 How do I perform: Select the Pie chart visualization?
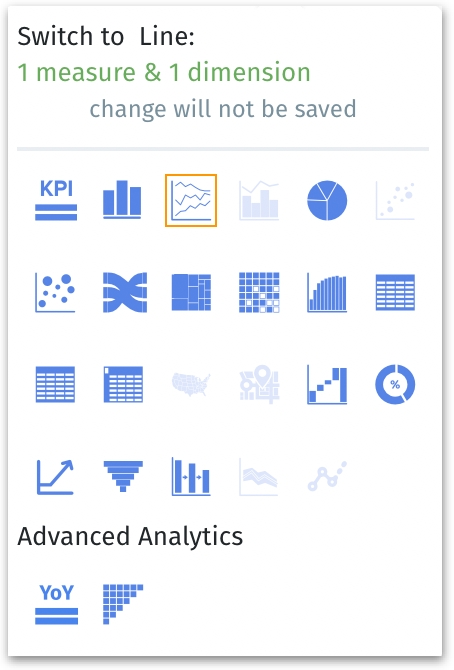tap(327, 200)
